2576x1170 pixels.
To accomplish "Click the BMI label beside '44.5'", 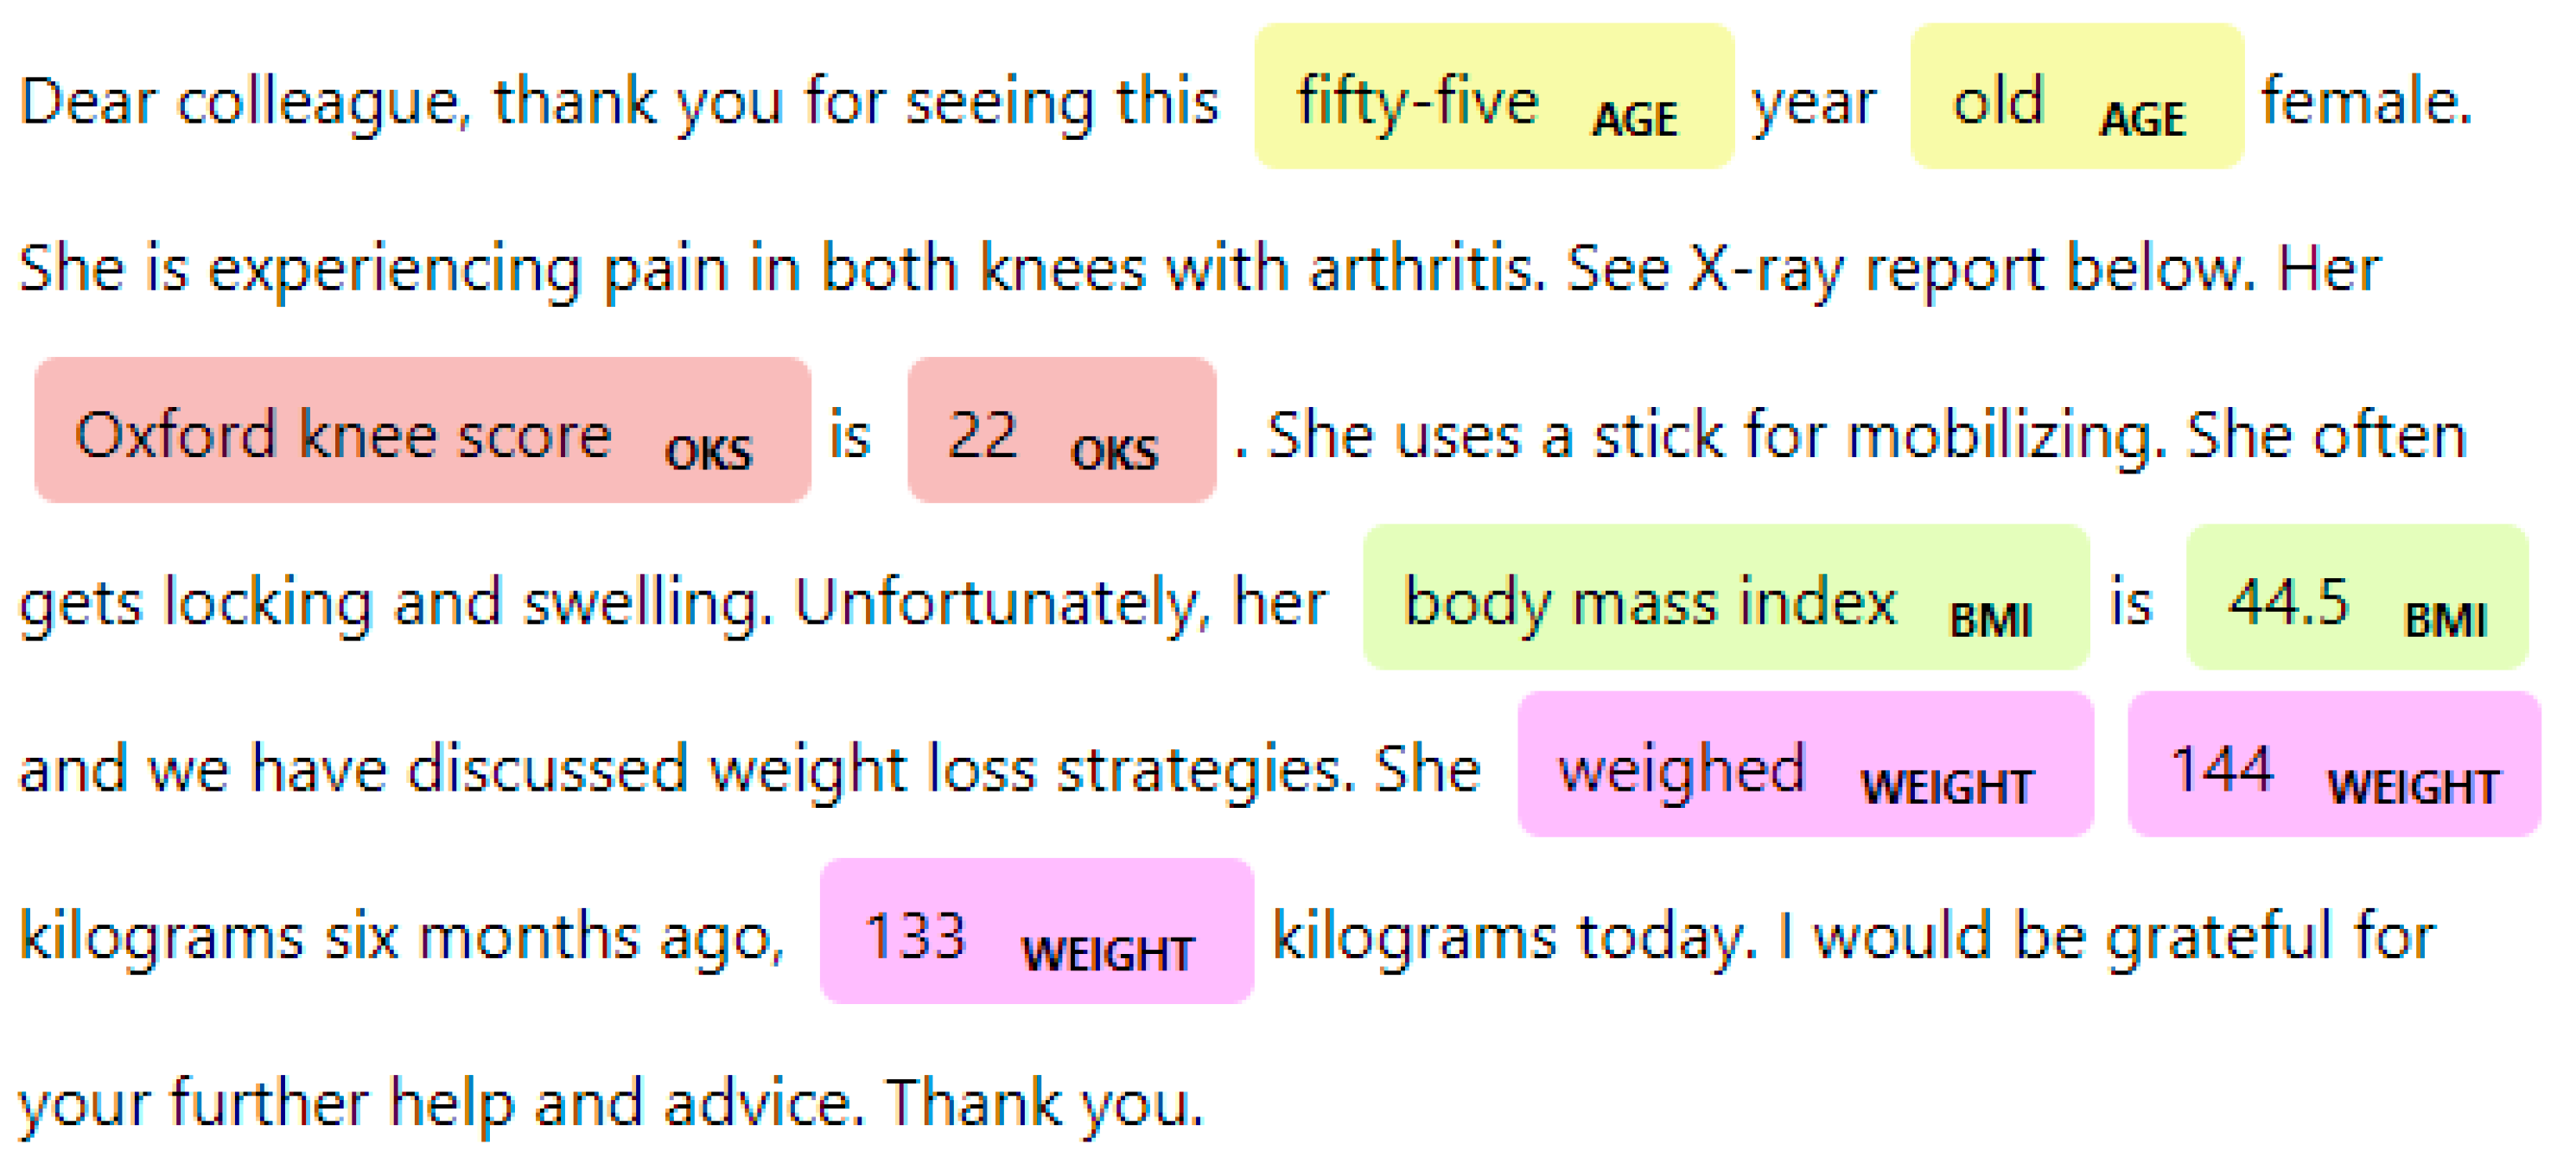I will tap(2445, 620).
